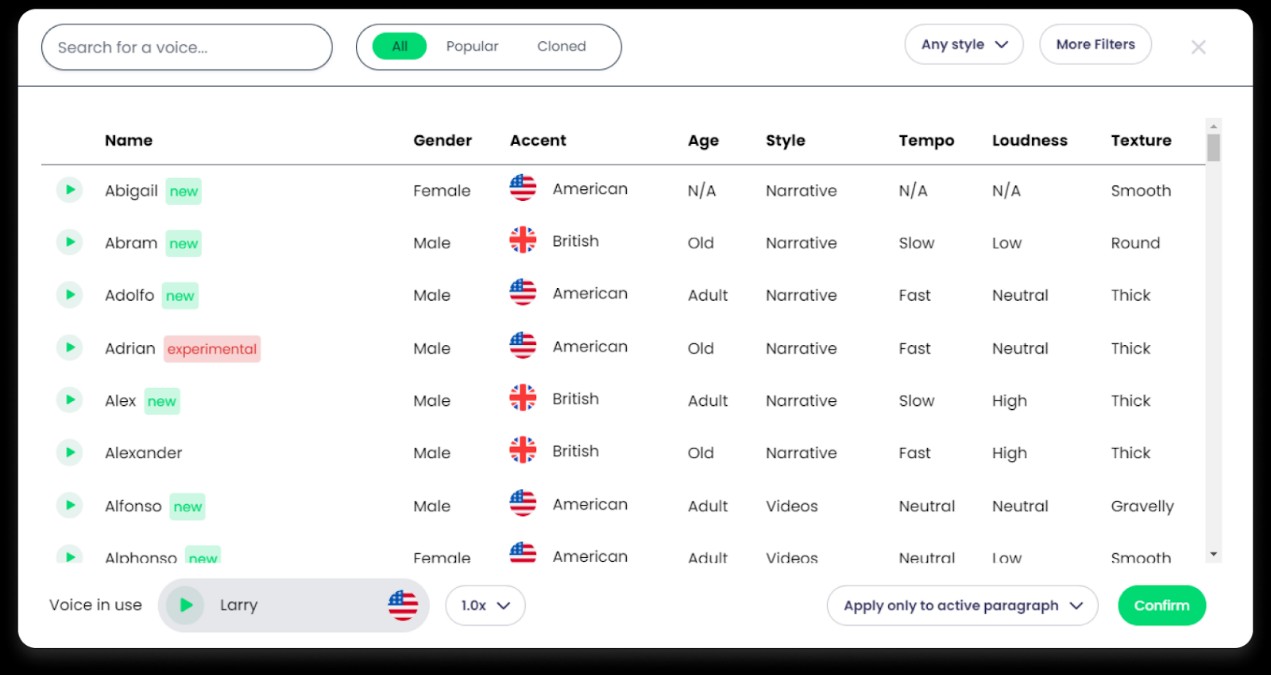Select the Adolfo voice name
The height and width of the screenshot is (675, 1271).
point(129,296)
